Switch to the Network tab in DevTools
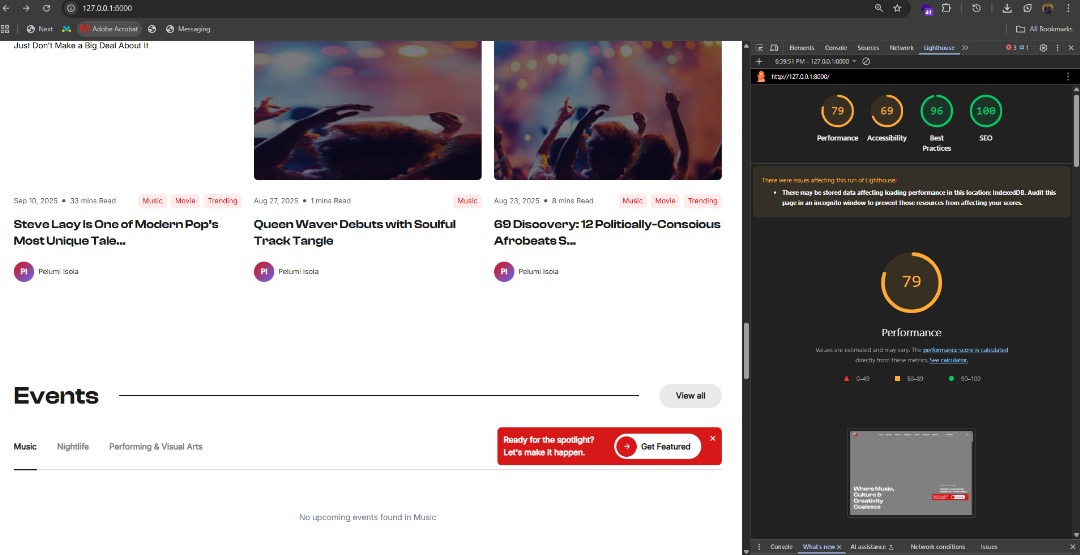This screenshot has width=1080, height=555. coord(901,47)
